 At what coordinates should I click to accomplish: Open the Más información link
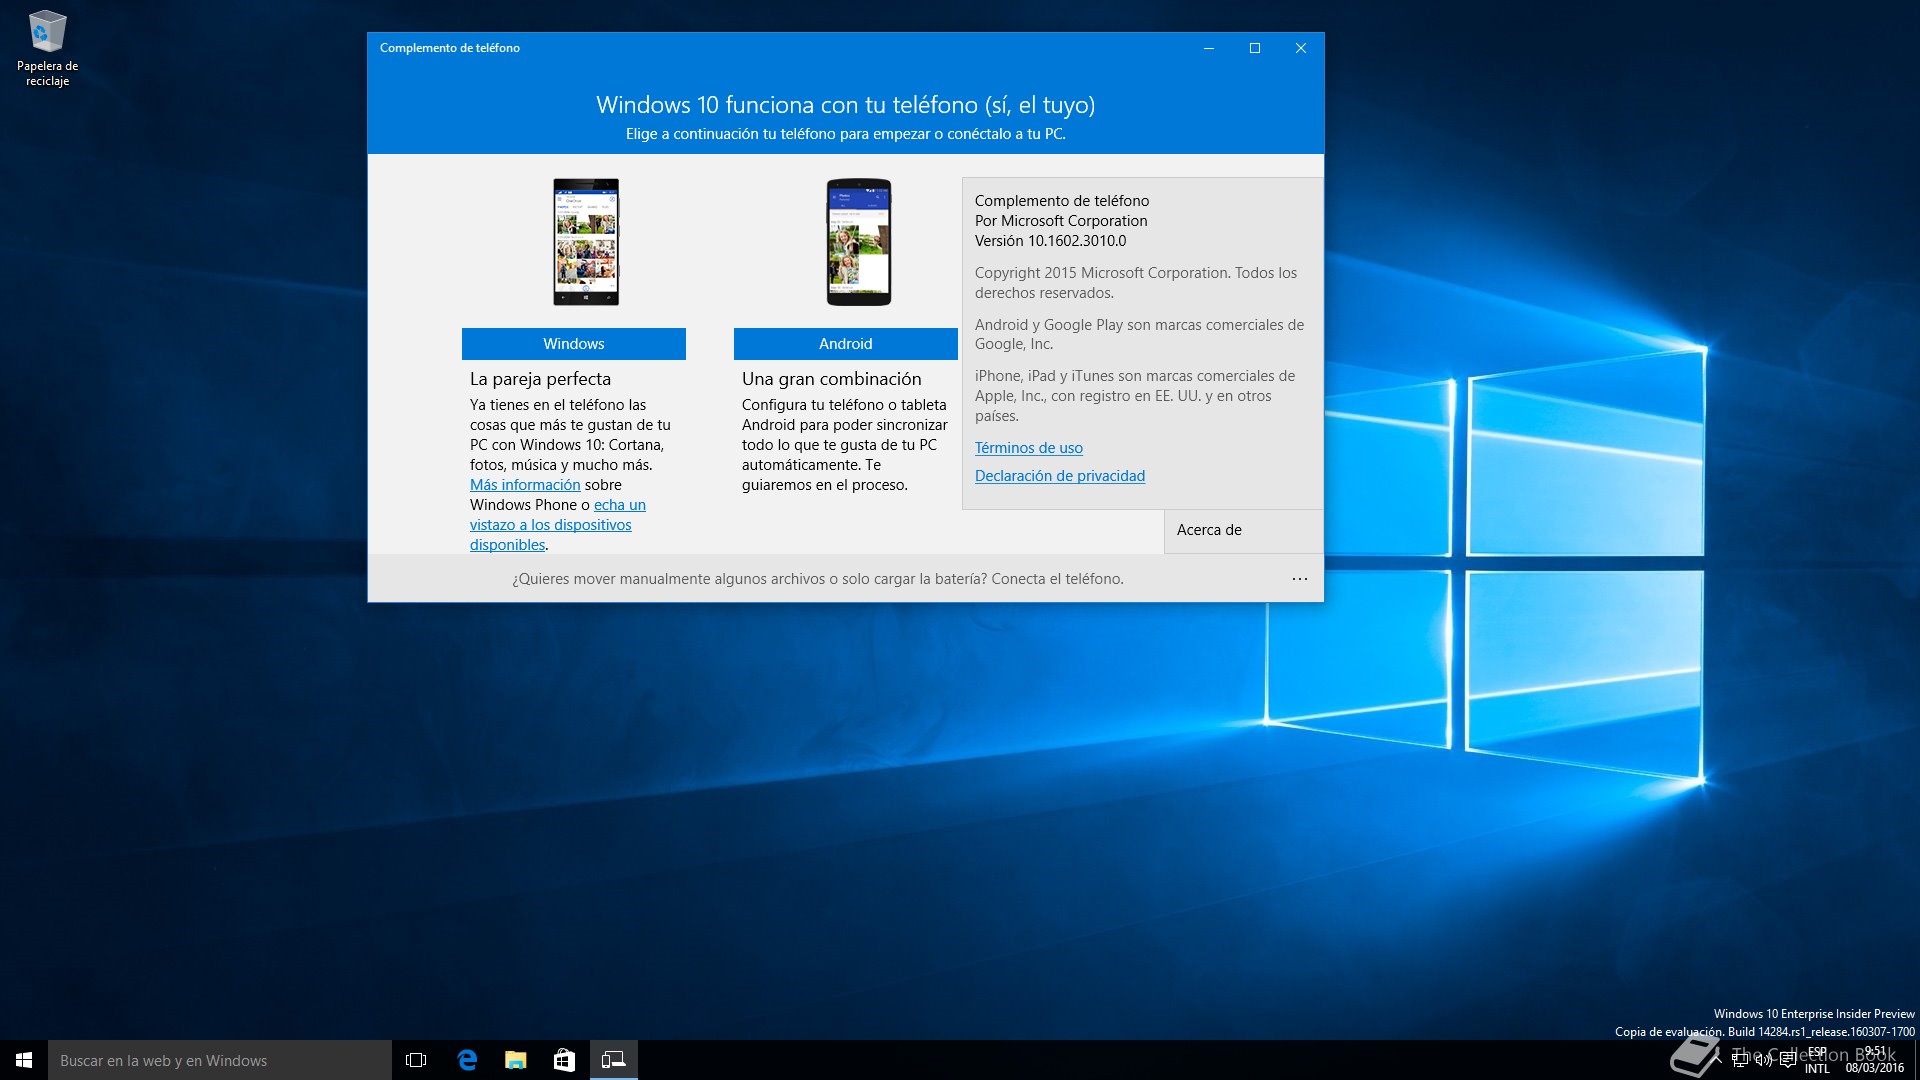click(x=525, y=485)
